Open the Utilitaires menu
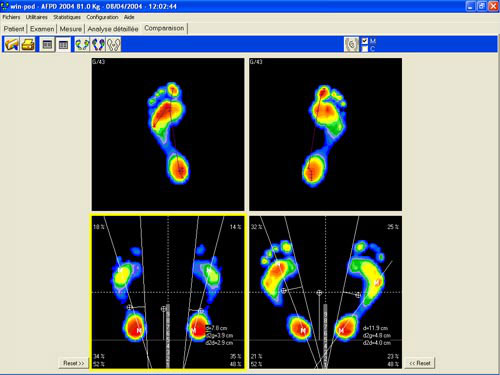 (37, 17)
